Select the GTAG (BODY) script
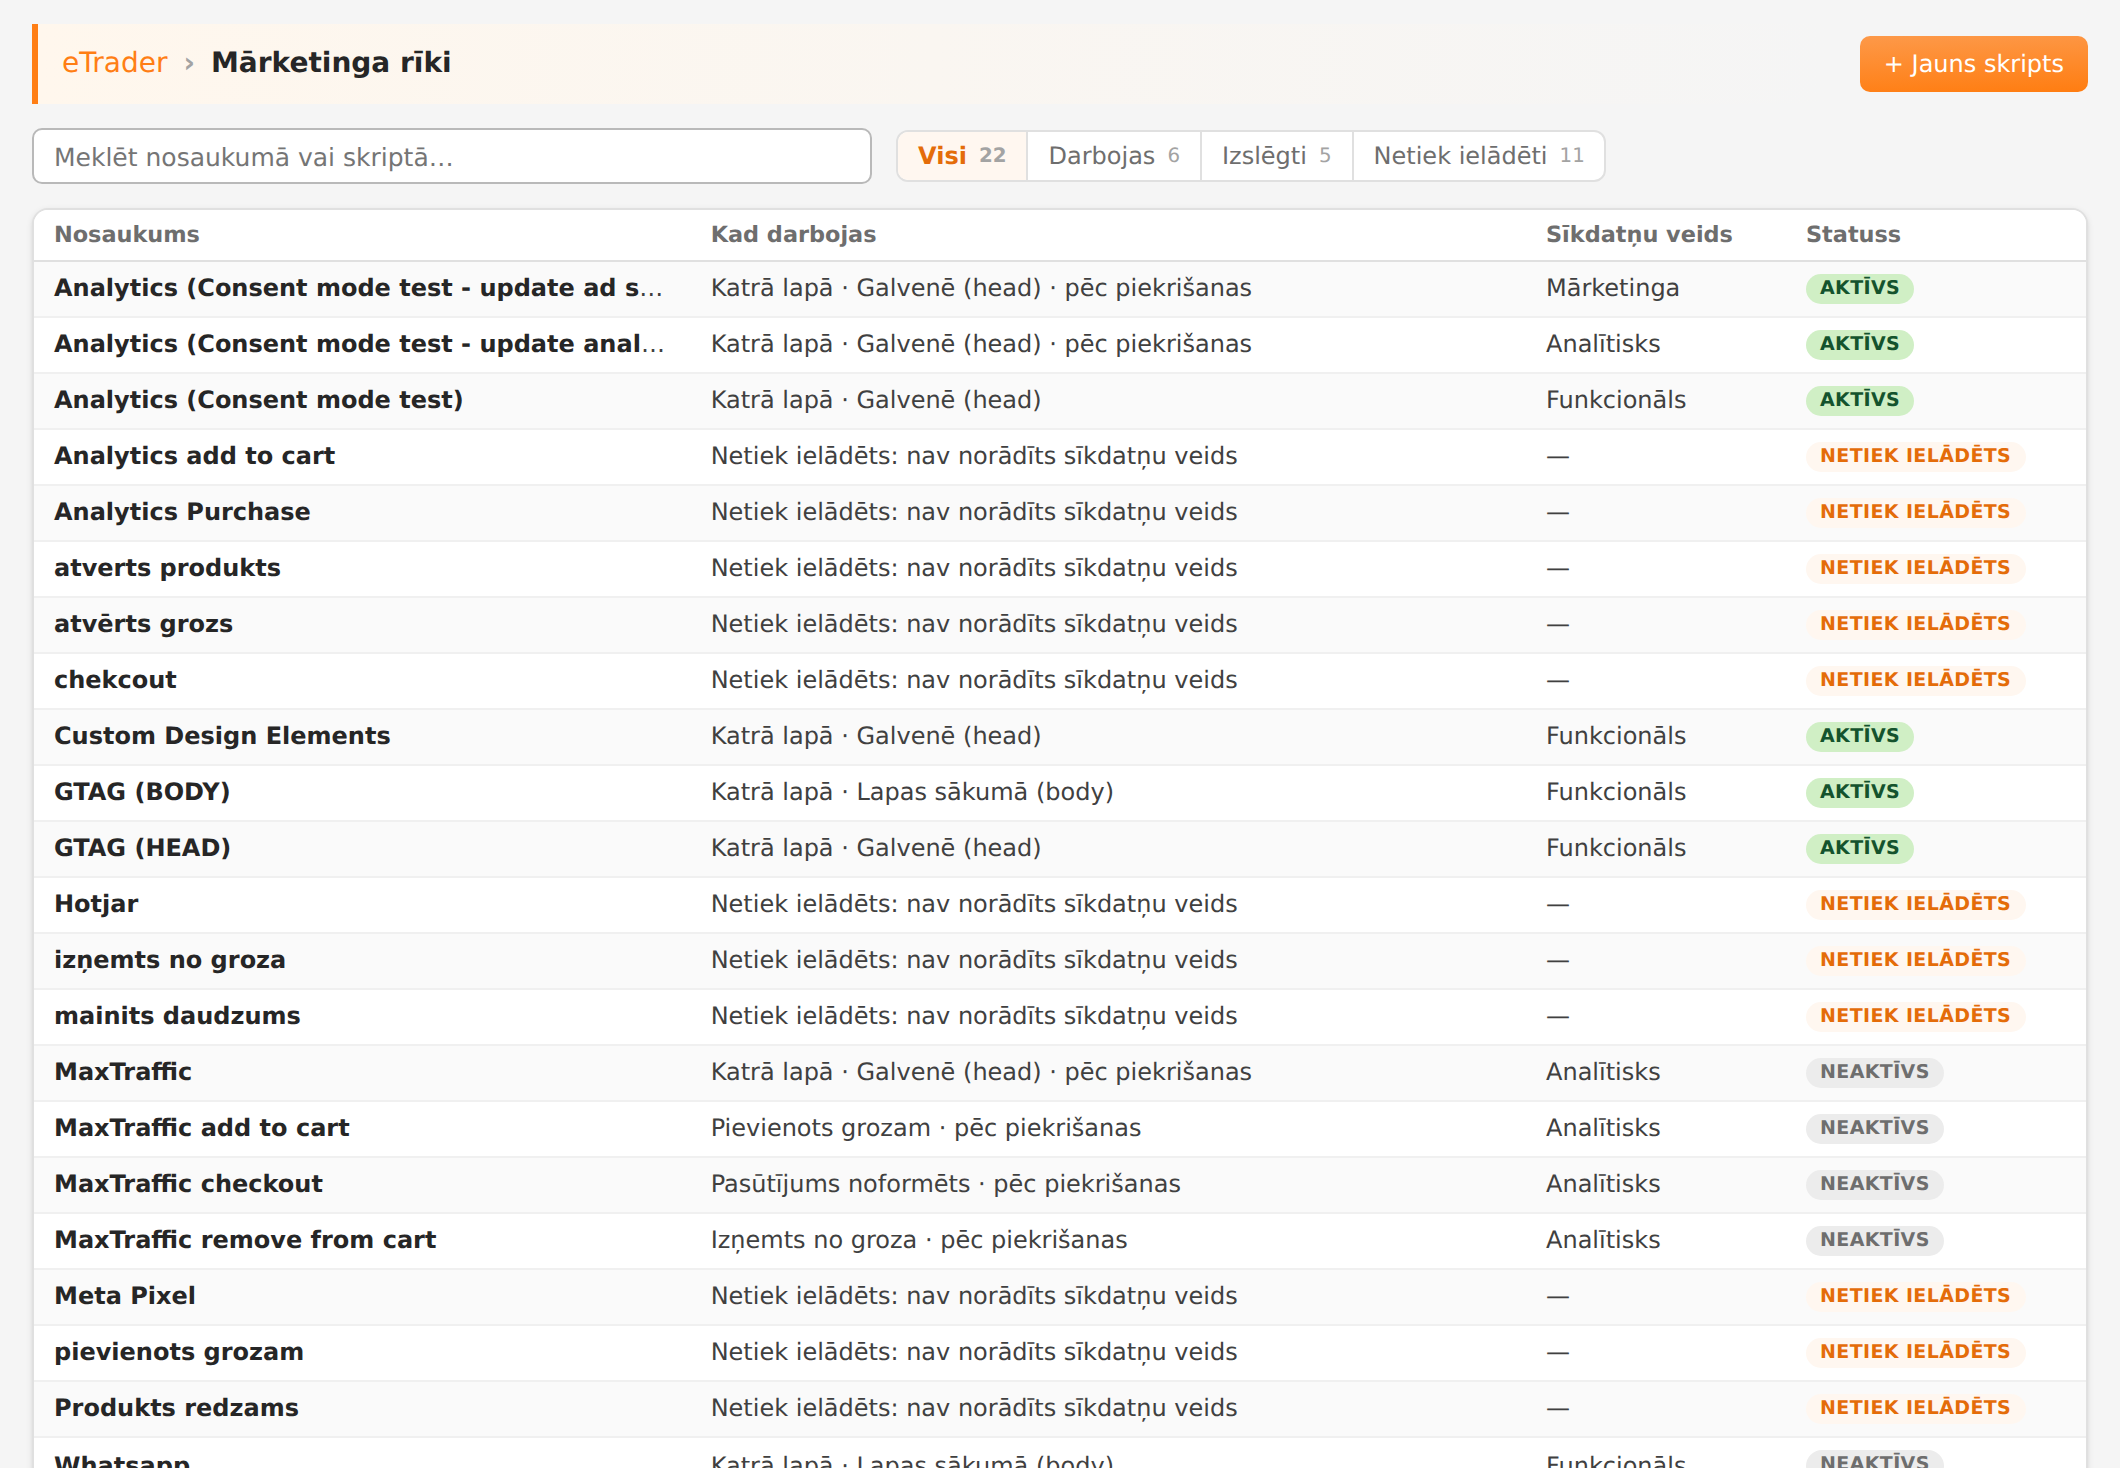Image resolution: width=2120 pixels, height=1468 pixels. point(142,792)
